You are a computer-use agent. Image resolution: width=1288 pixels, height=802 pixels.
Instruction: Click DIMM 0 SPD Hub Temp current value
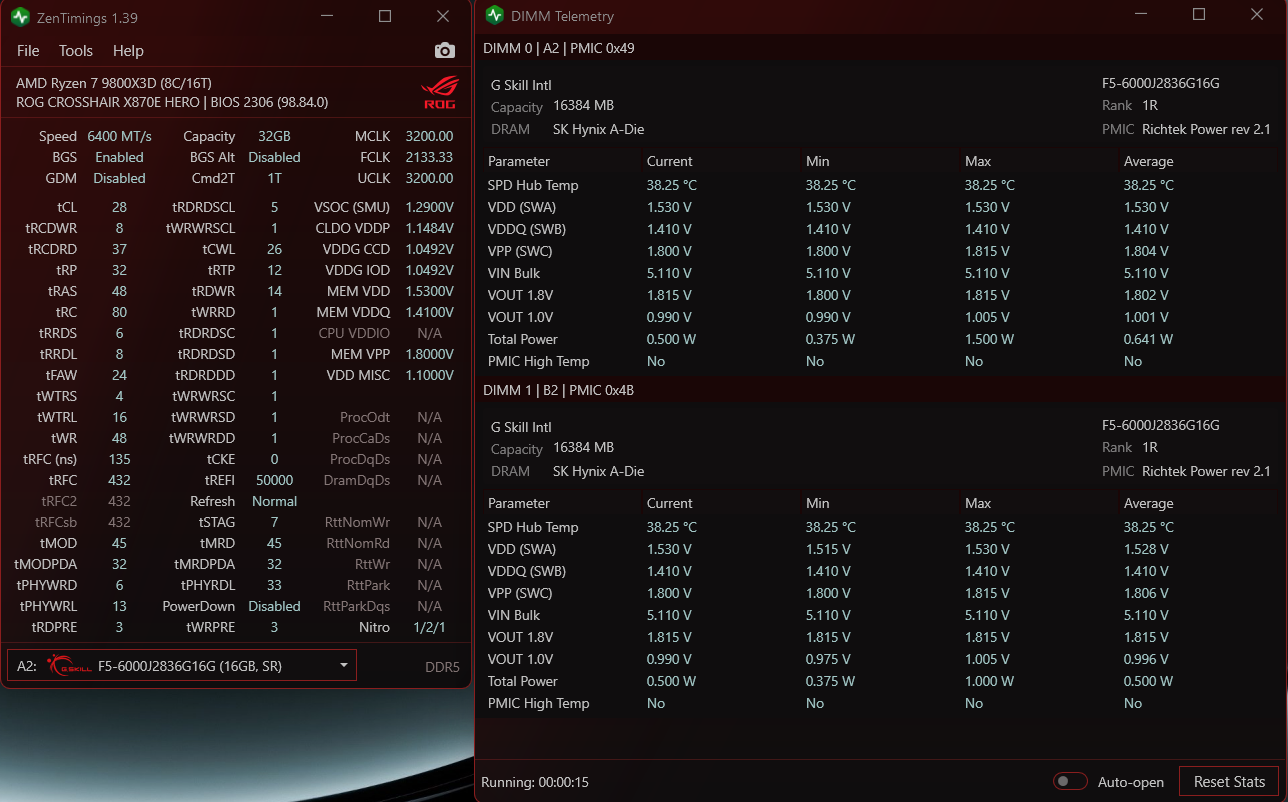[x=672, y=185]
